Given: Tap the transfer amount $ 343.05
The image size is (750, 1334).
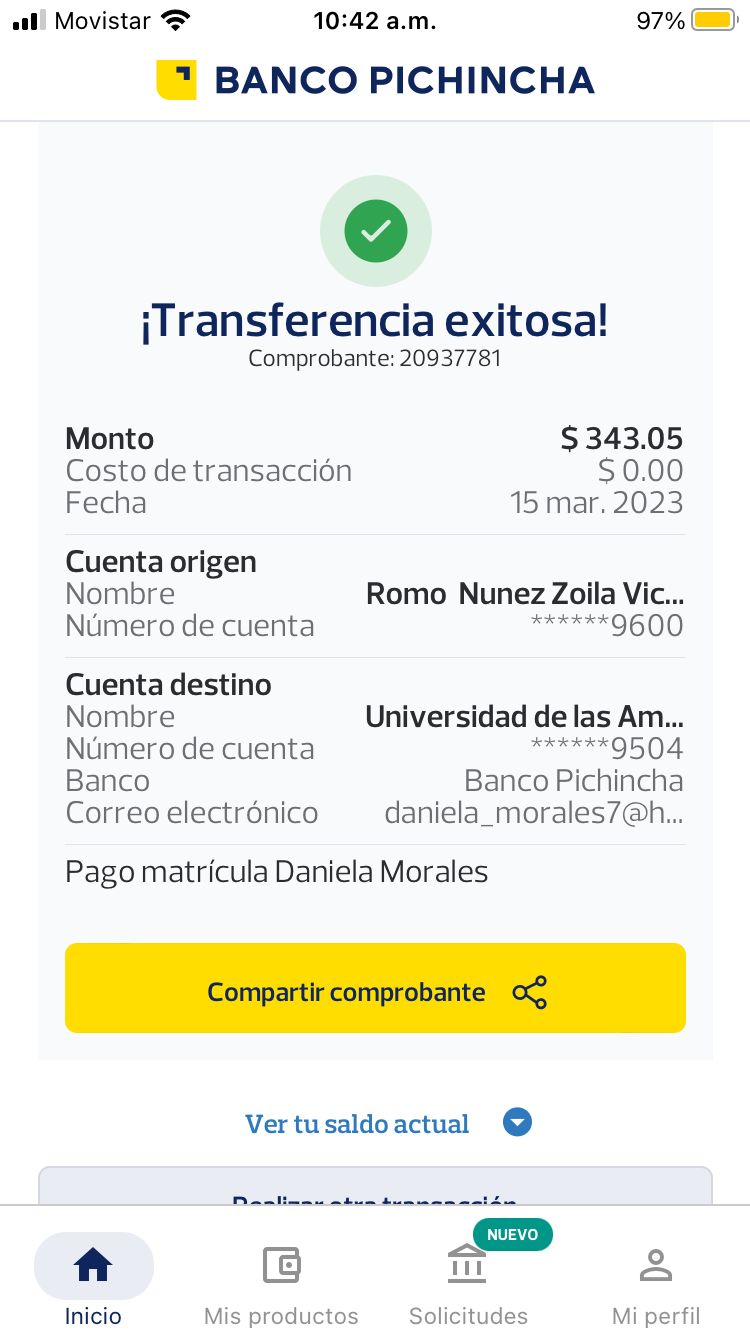Looking at the screenshot, I should [x=621, y=439].
